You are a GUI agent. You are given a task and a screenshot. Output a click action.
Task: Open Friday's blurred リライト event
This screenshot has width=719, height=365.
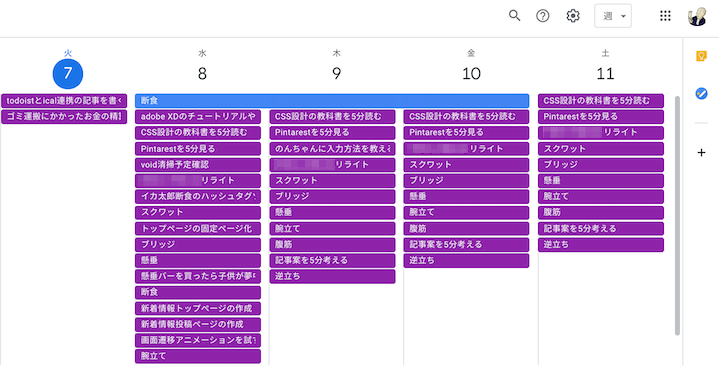(466, 149)
